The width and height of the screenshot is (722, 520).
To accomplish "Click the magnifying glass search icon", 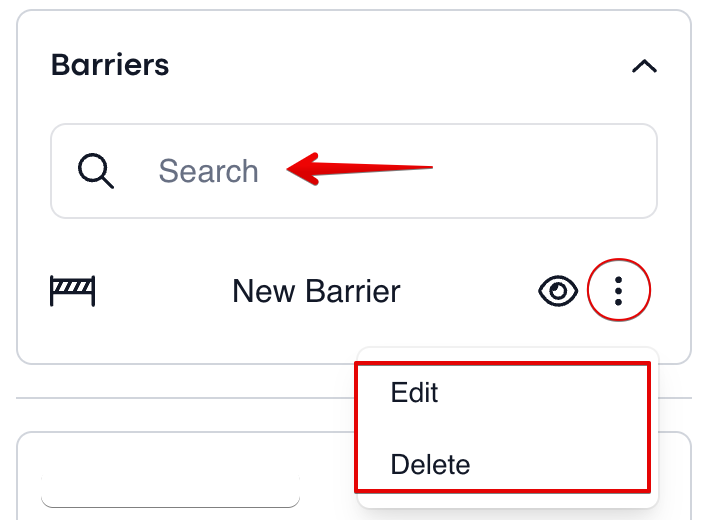I will pos(96,171).
